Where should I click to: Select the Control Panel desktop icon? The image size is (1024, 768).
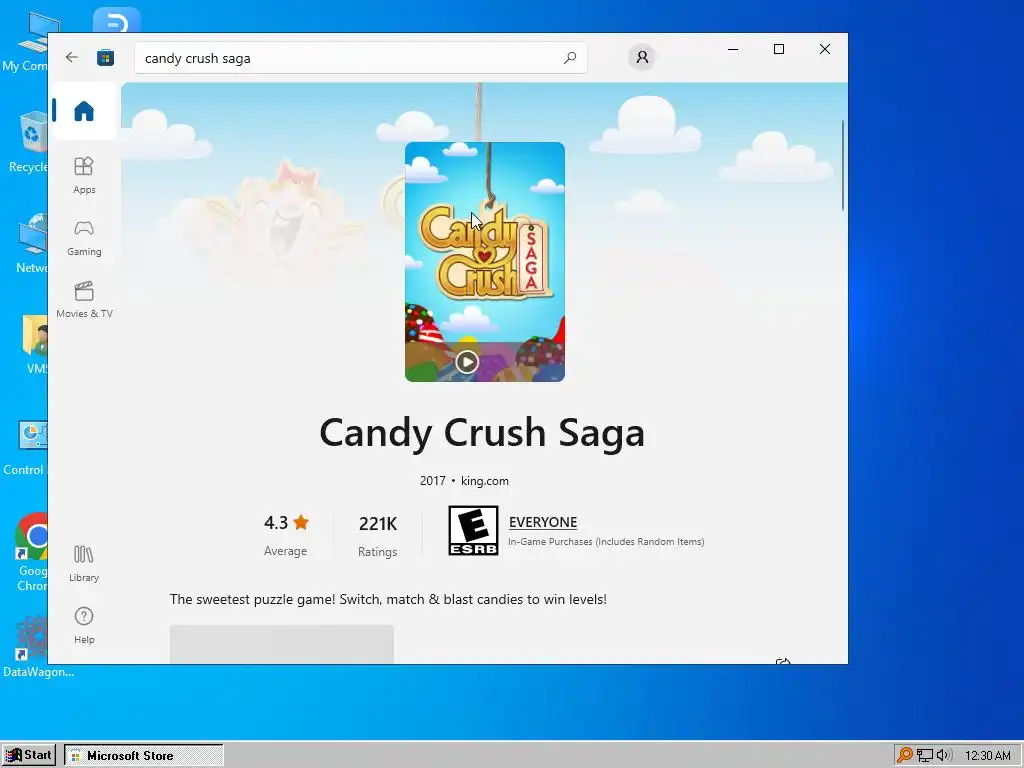[26, 449]
